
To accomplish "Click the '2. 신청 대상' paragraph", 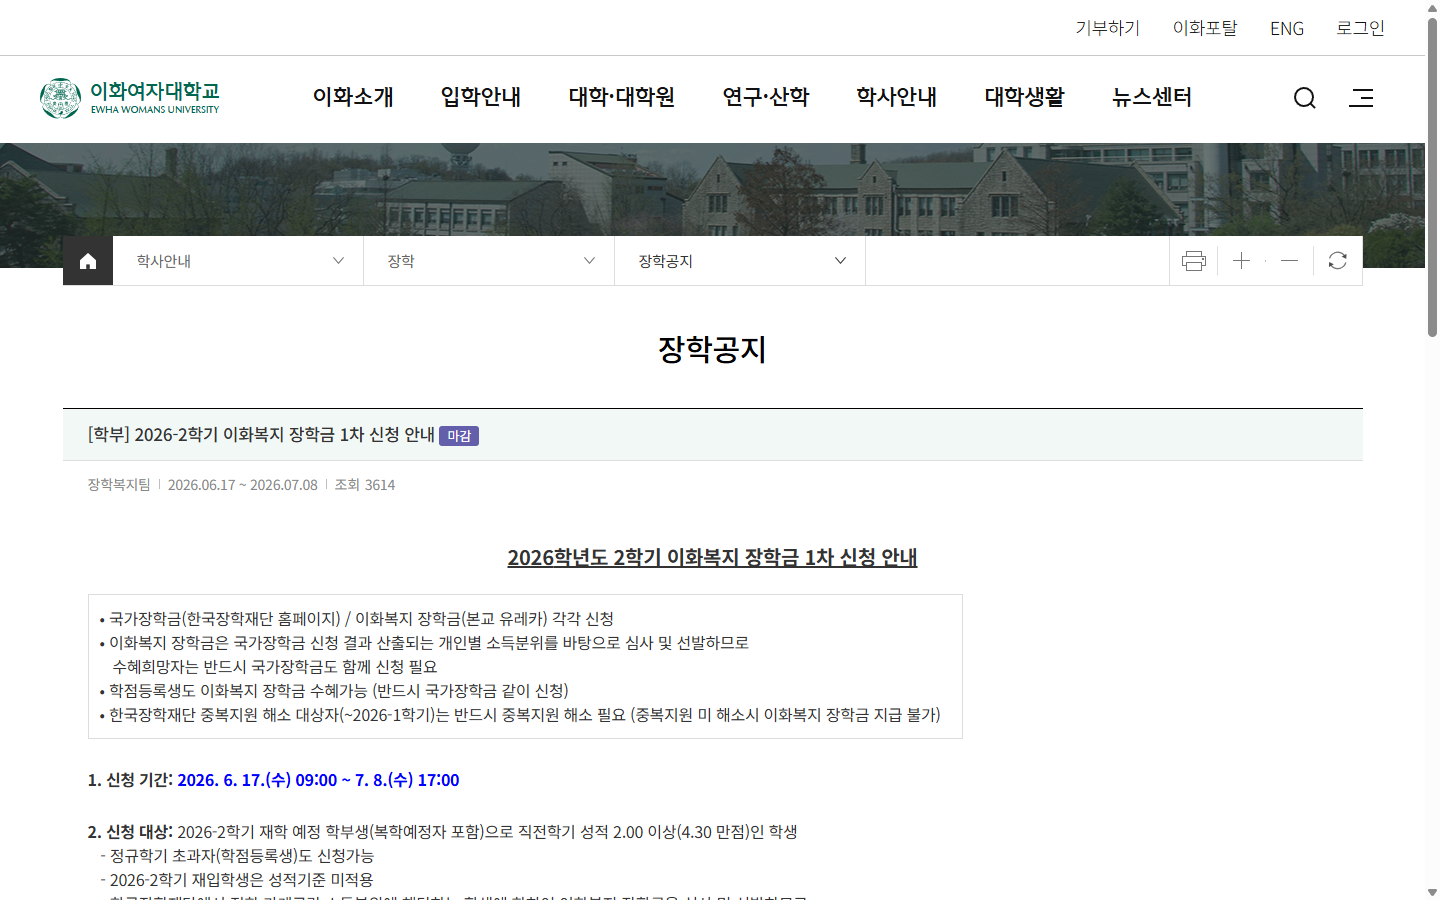I will (x=442, y=832).
